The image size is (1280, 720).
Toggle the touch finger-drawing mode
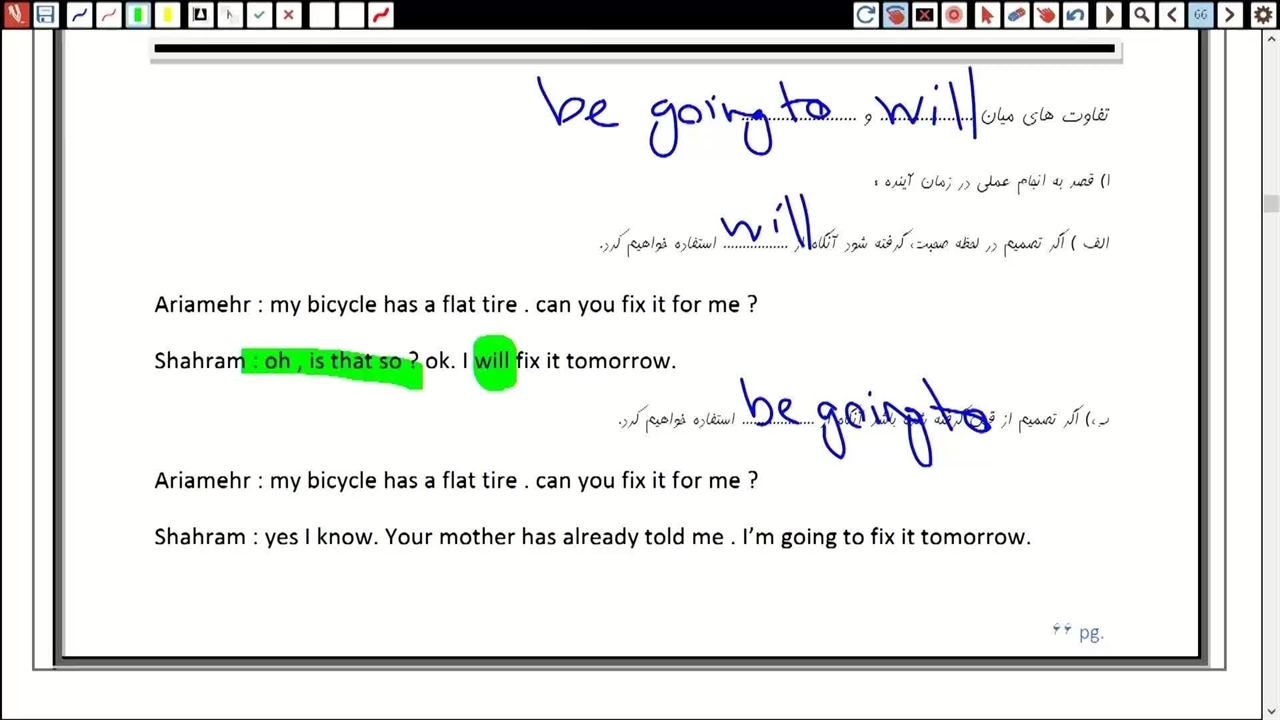(x=895, y=15)
